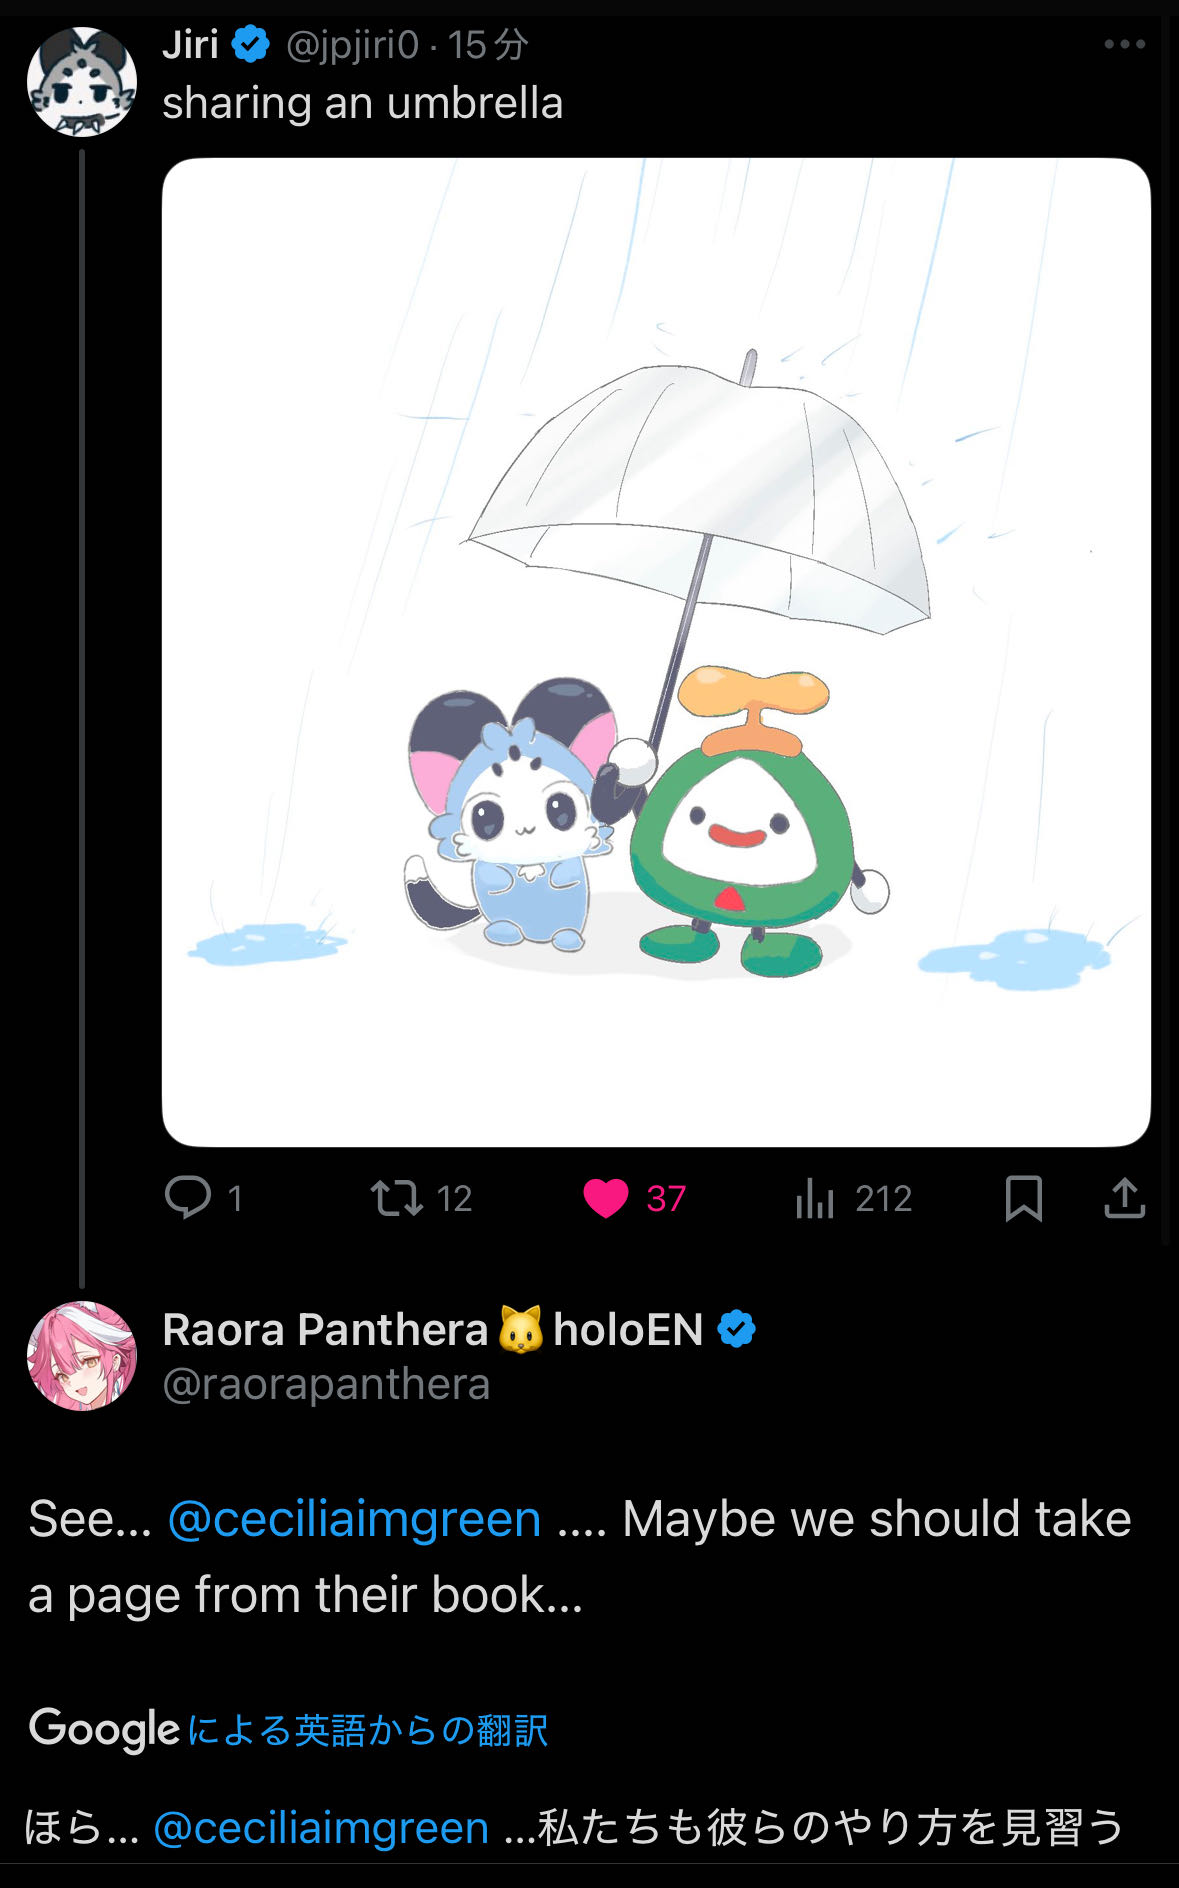Click Raora Panthera holoEN display name
The image size is (1179, 1888).
click(432, 1330)
